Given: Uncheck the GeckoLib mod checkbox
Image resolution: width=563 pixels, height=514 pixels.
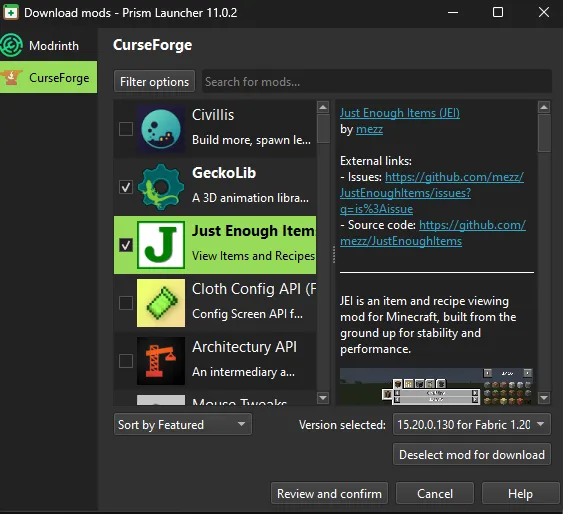Looking at the screenshot, I should coord(126,187).
